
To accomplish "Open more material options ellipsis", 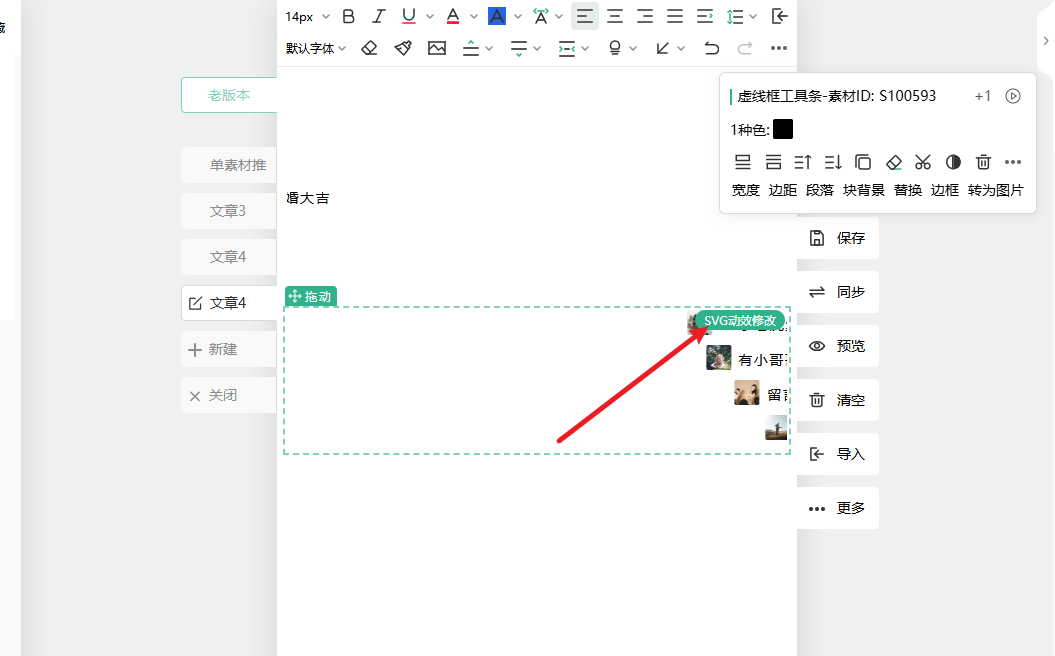I will 1013,162.
